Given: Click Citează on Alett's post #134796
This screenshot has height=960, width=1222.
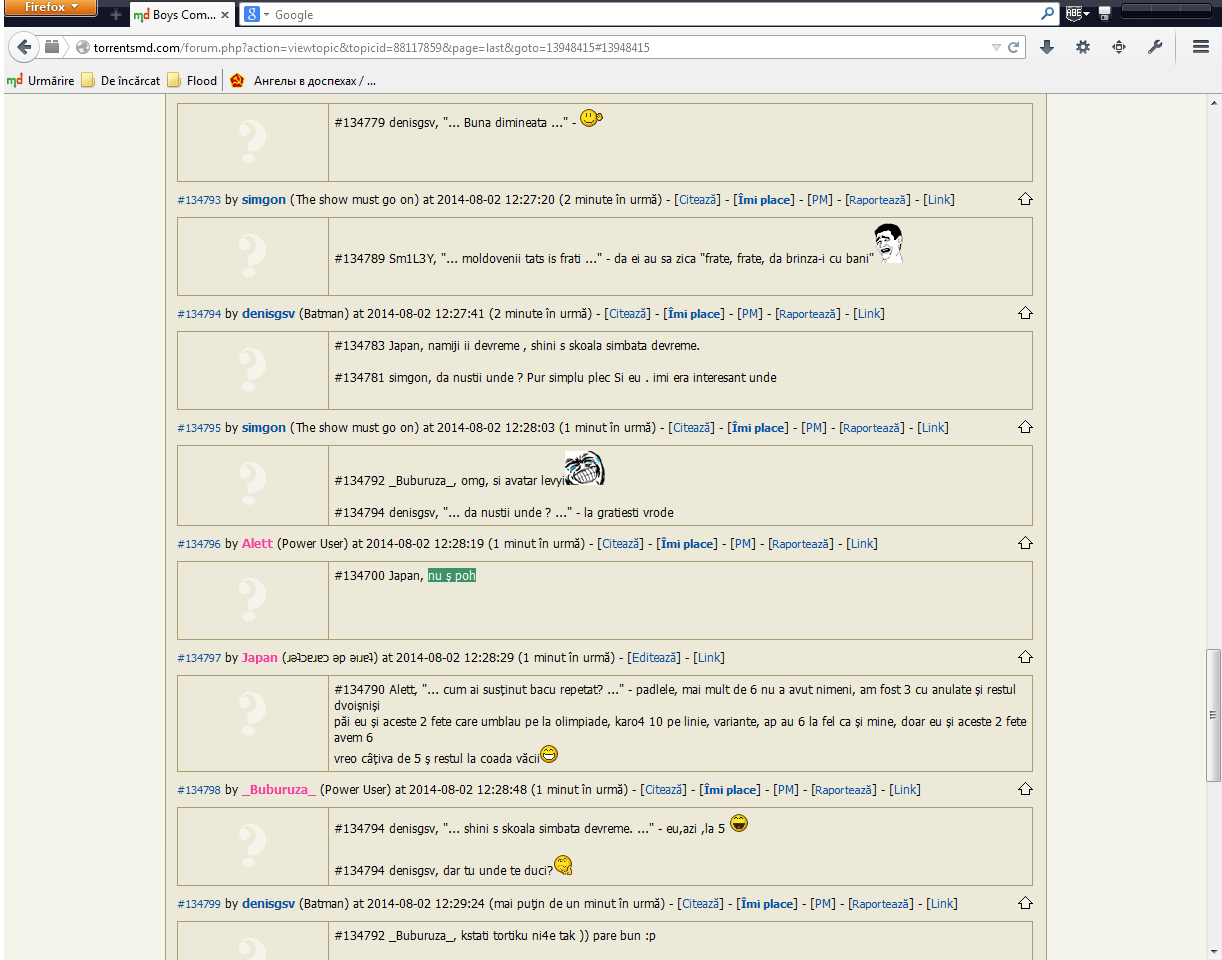Looking at the screenshot, I should (622, 544).
